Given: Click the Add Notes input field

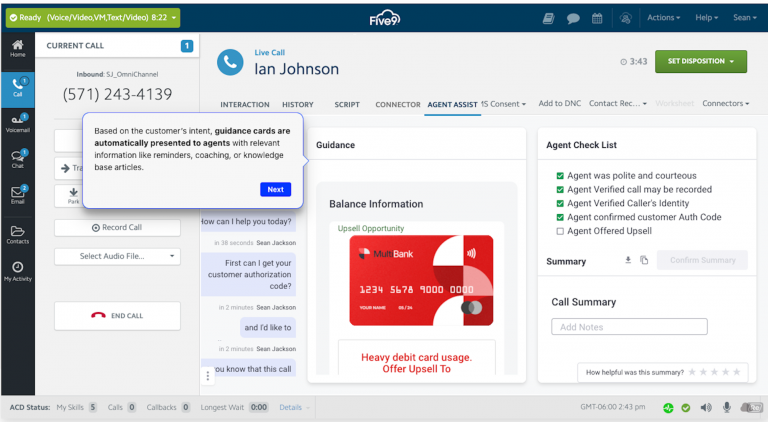Looking at the screenshot, I should (x=629, y=327).
